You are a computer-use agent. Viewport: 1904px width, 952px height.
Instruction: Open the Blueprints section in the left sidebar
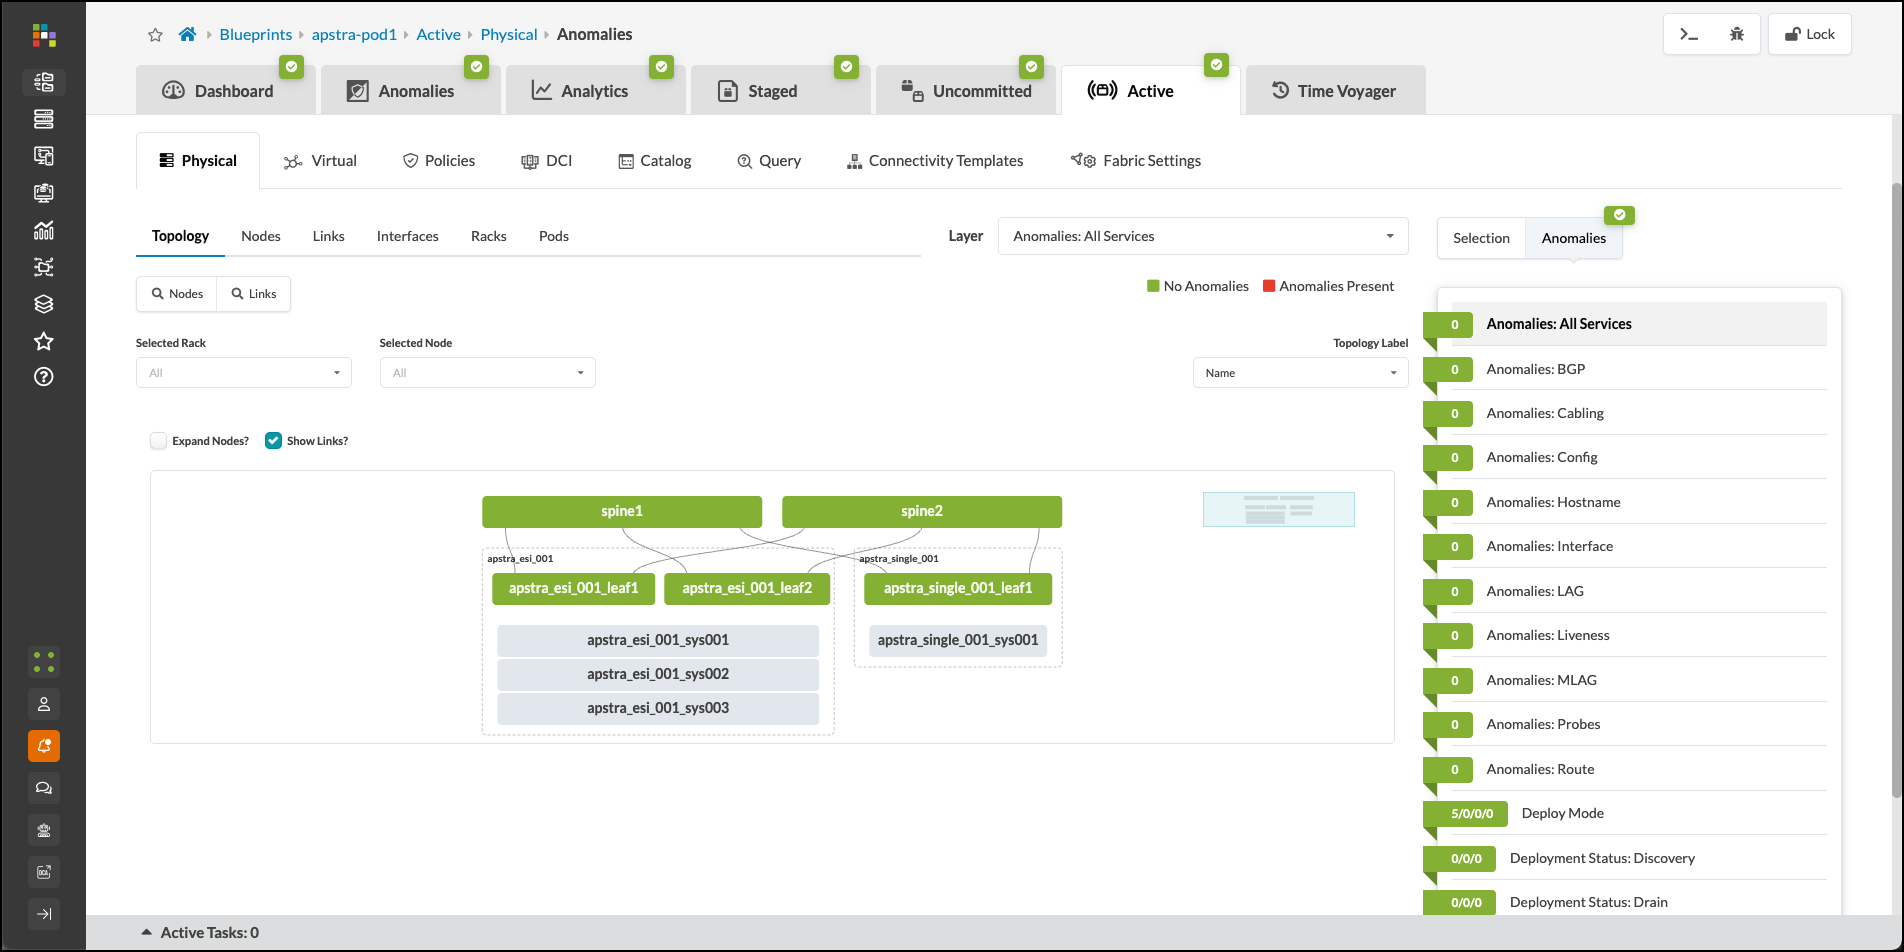tap(44, 82)
